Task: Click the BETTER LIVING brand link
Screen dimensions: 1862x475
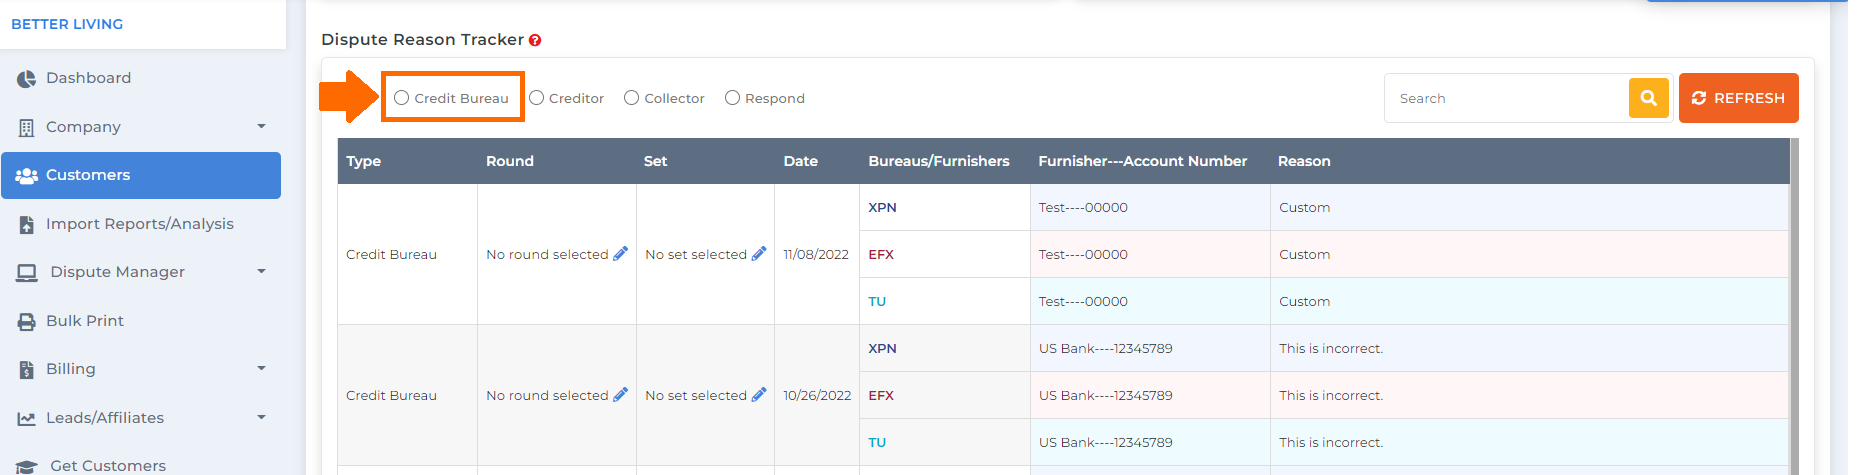Action: click(x=67, y=24)
